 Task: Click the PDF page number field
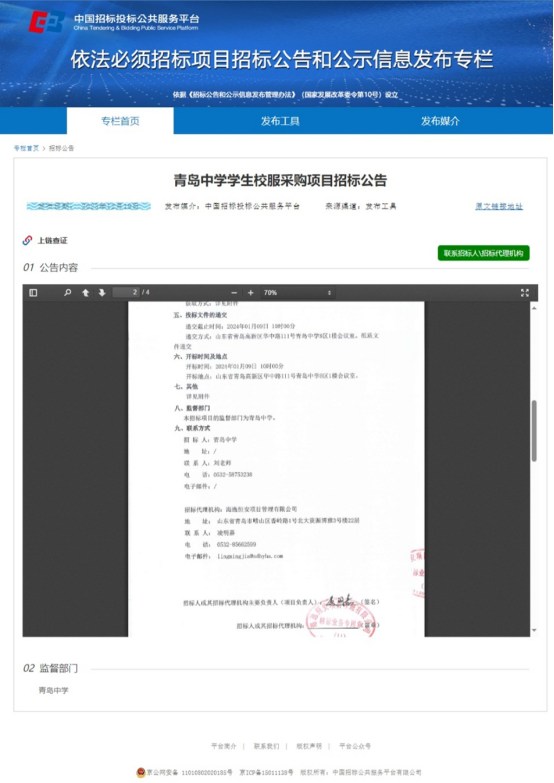(126, 292)
